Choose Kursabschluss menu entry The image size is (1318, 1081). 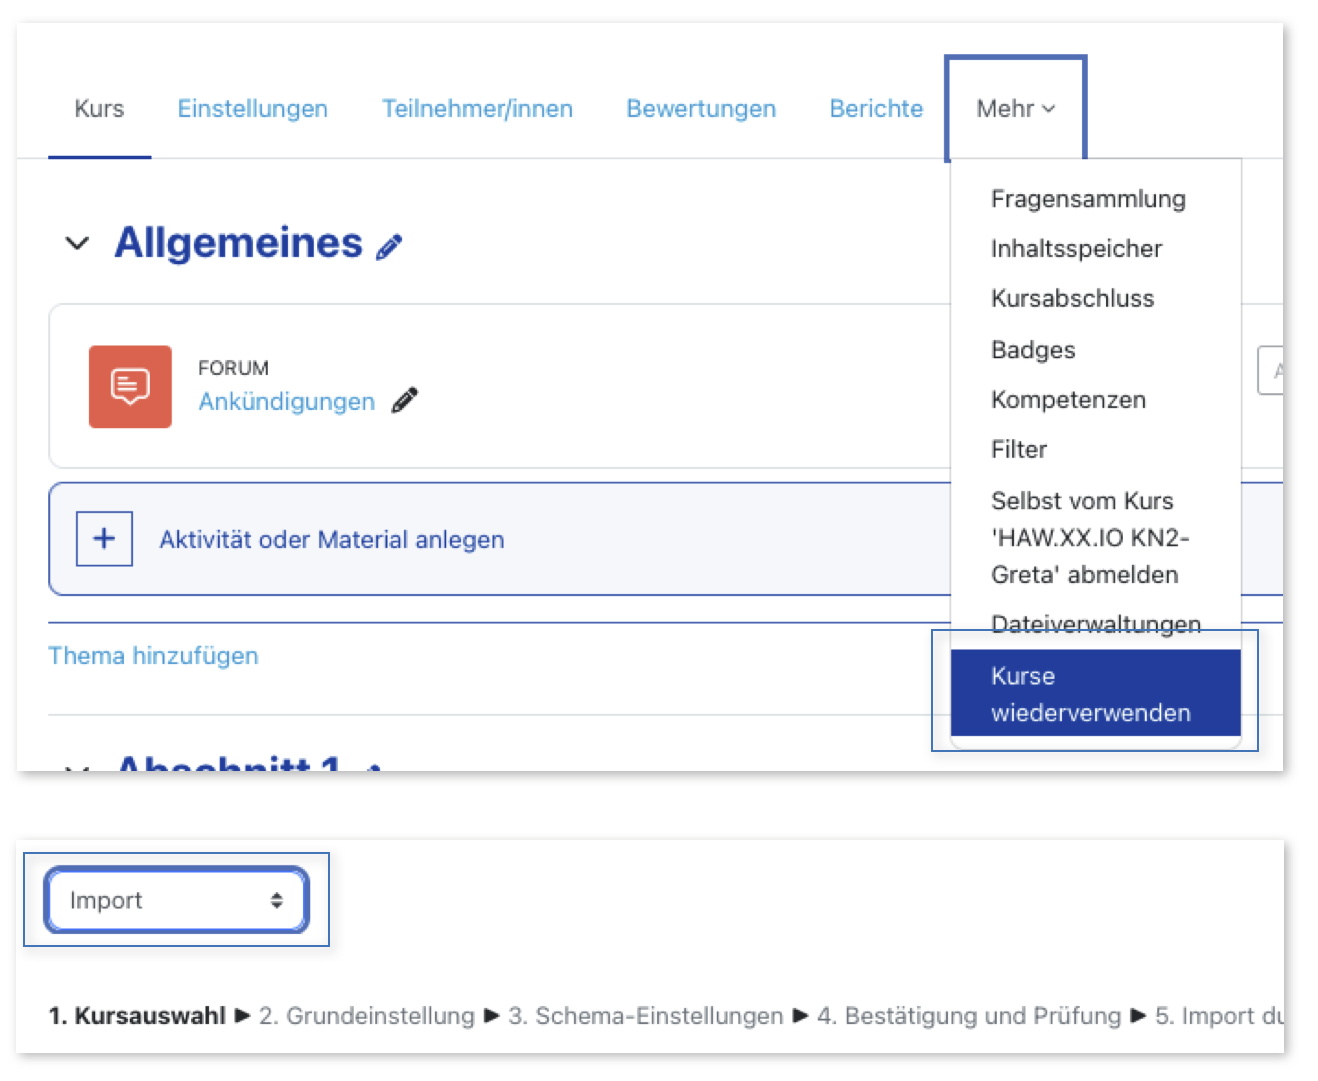[x=1072, y=299]
